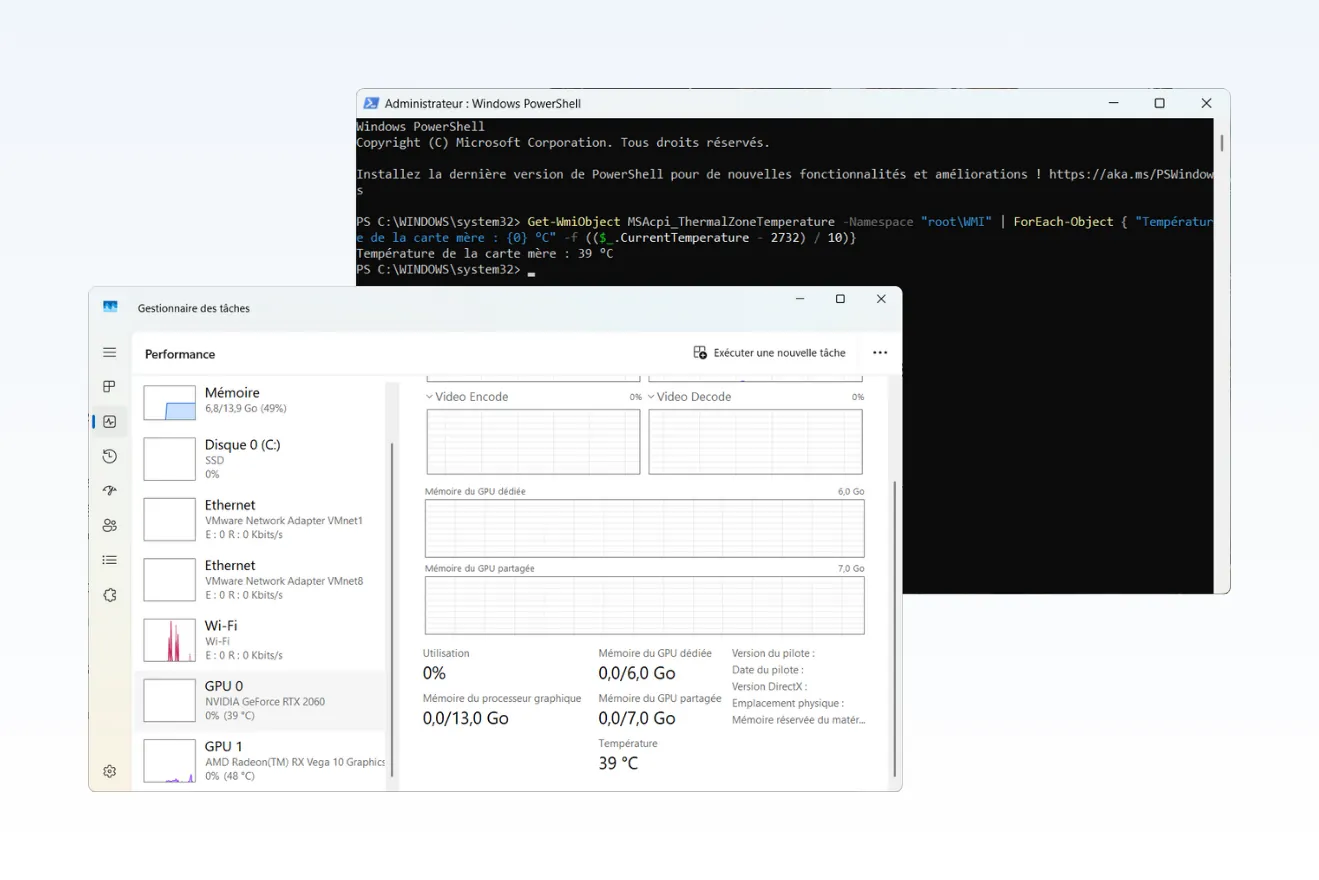Expand the Video Encode graph dropdown
The width and height of the screenshot is (1319, 880).
click(x=430, y=397)
